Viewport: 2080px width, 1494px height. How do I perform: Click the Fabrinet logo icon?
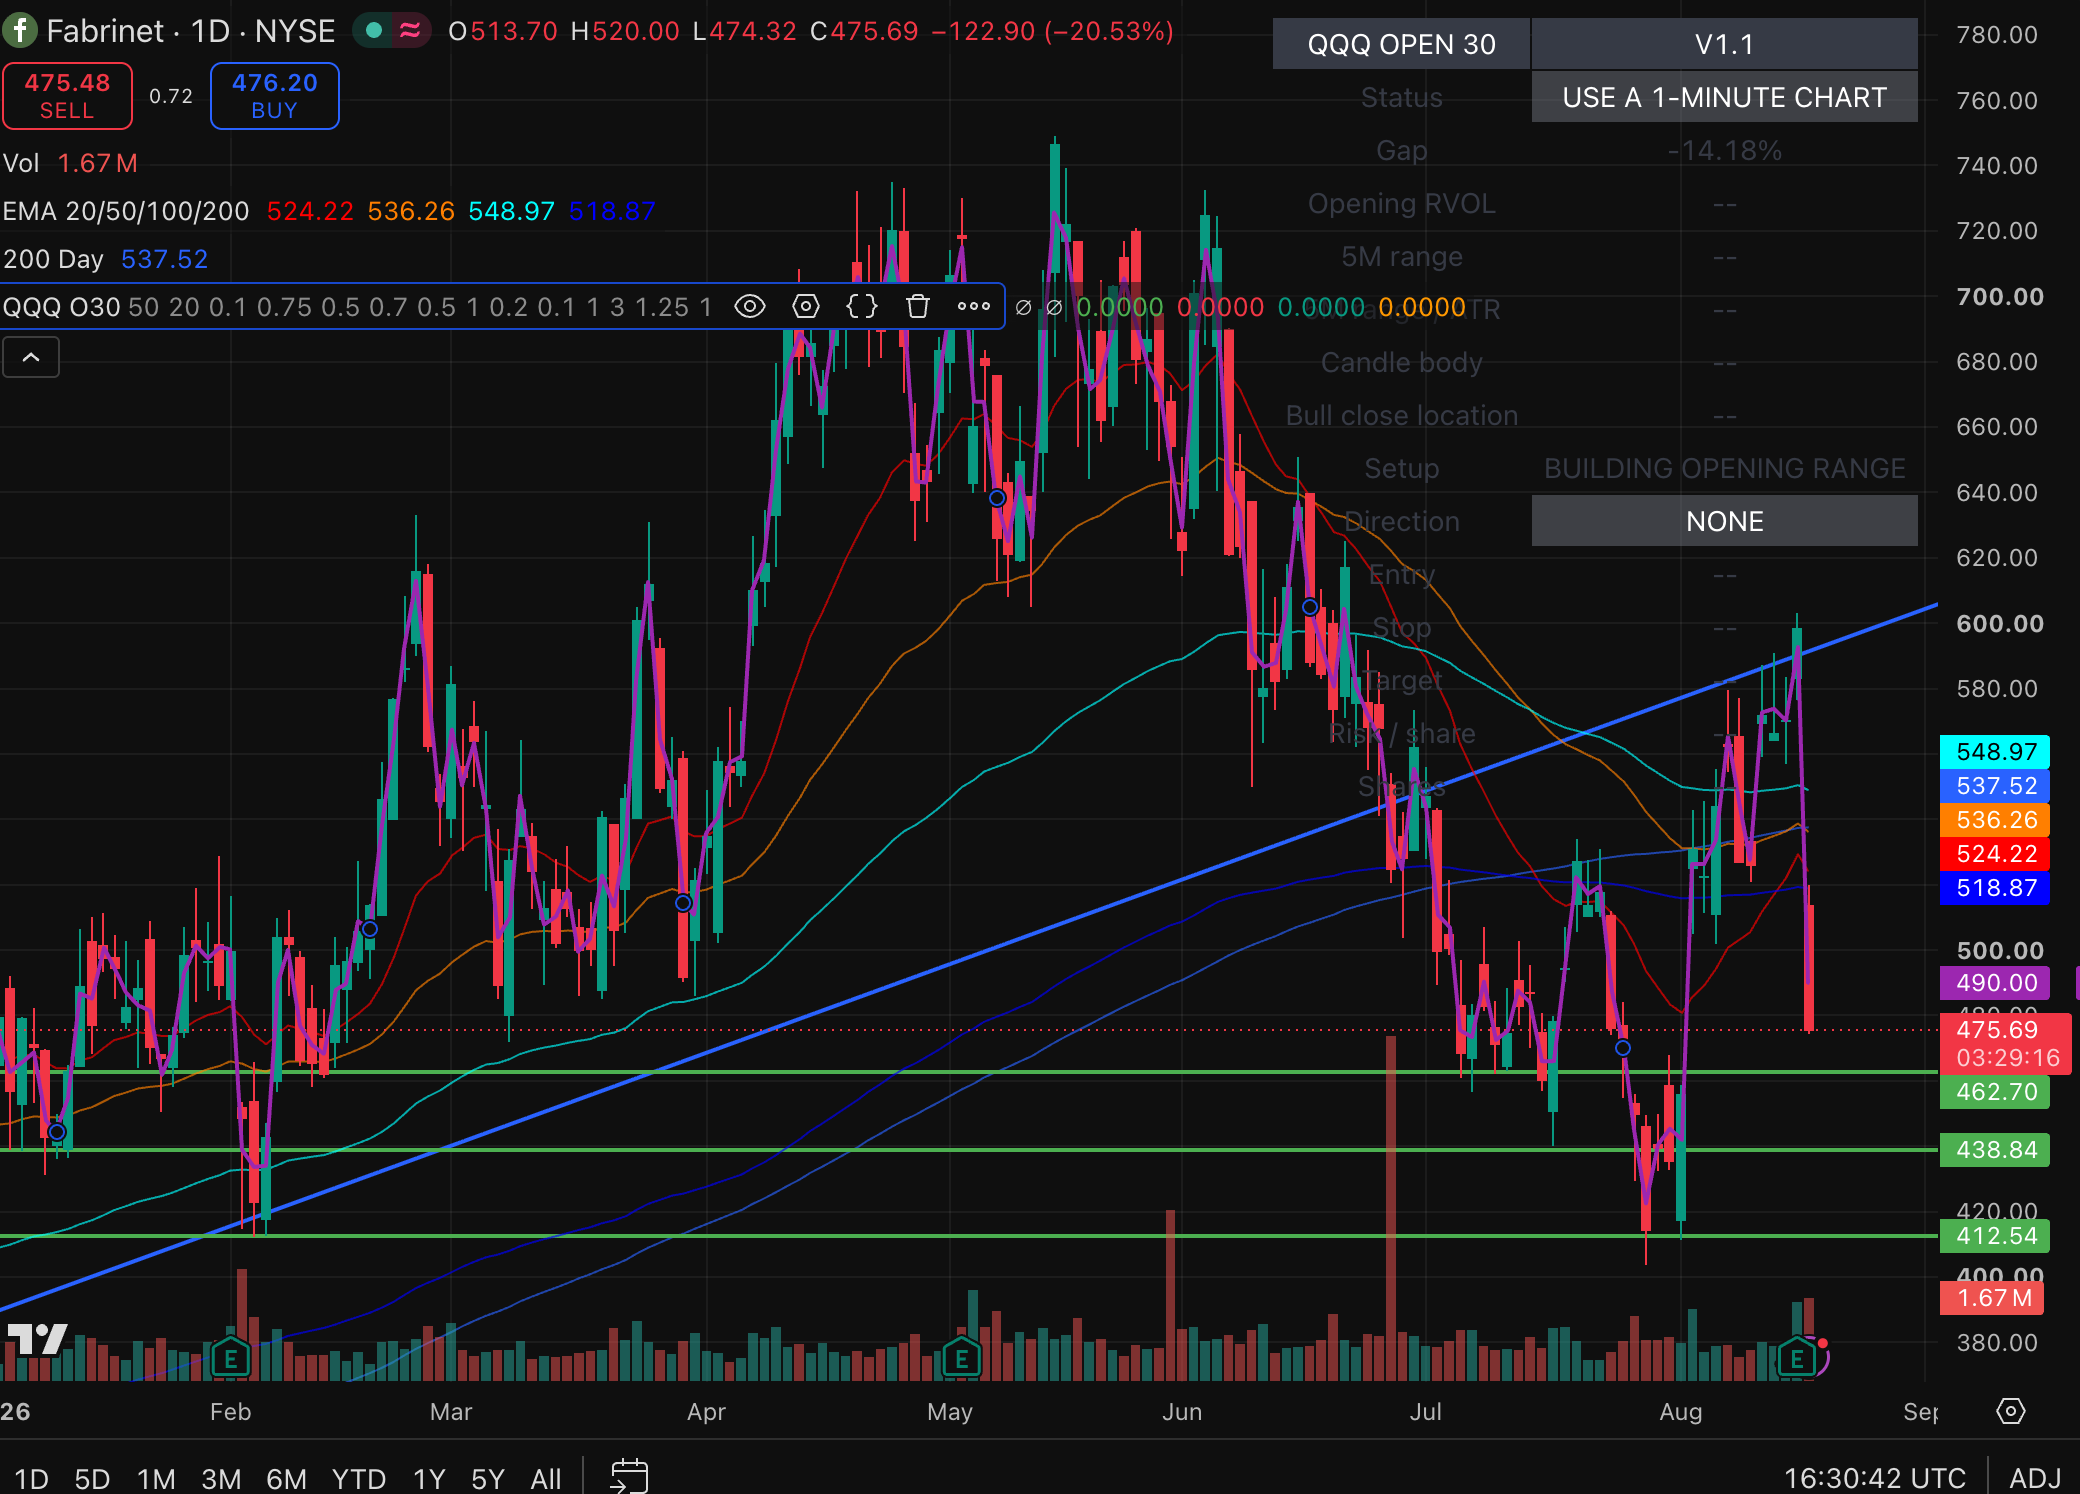[20, 31]
